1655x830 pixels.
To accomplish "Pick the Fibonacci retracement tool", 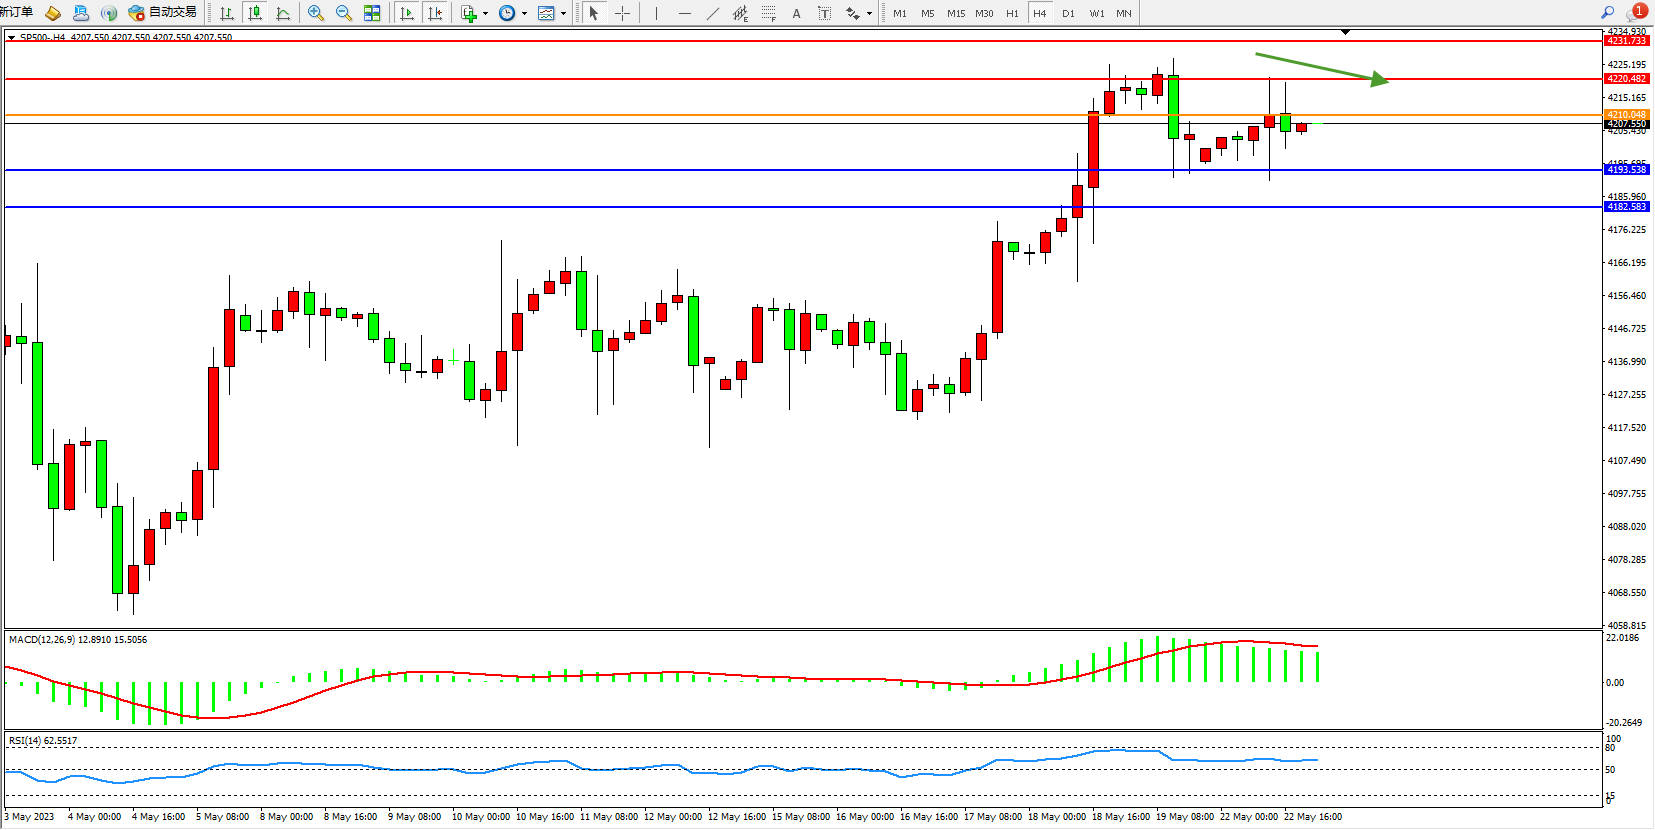I will point(768,13).
